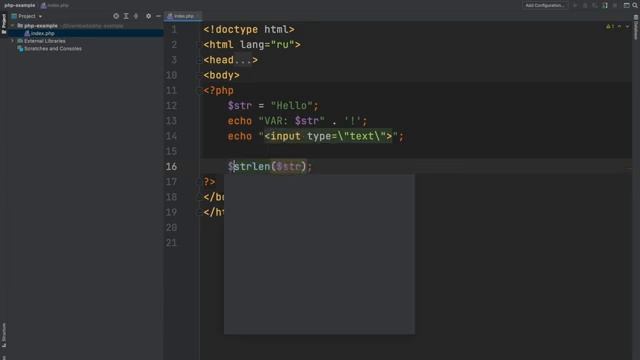Click the echo keyword on line 14
640x360 pixels.
[x=240, y=136]
